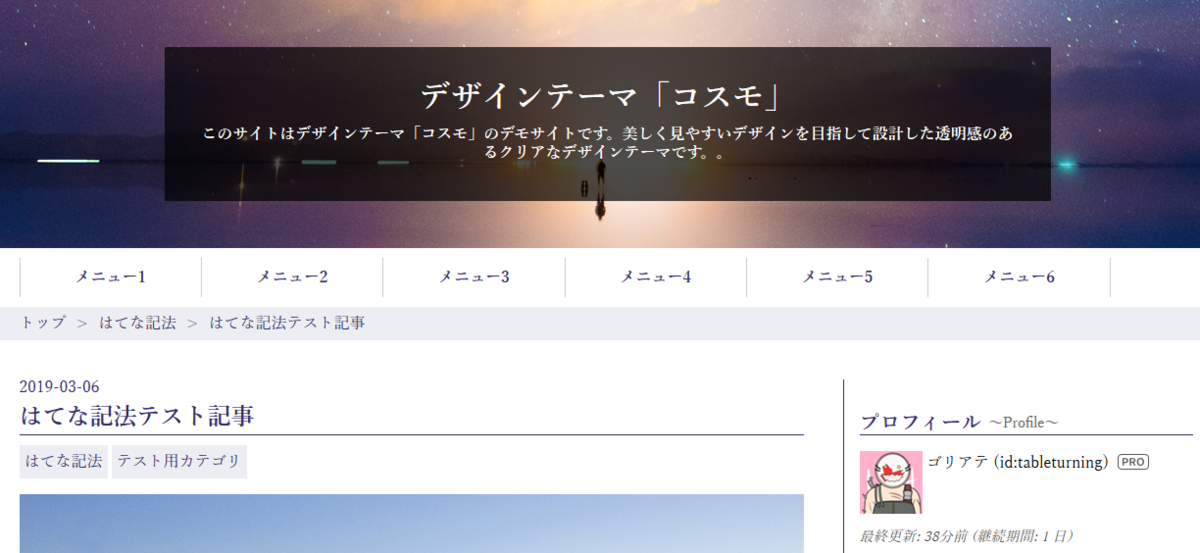Click the プロフィール ~Profile~ sidebar heading
The image size is (1200, 553).
point(959,422)
